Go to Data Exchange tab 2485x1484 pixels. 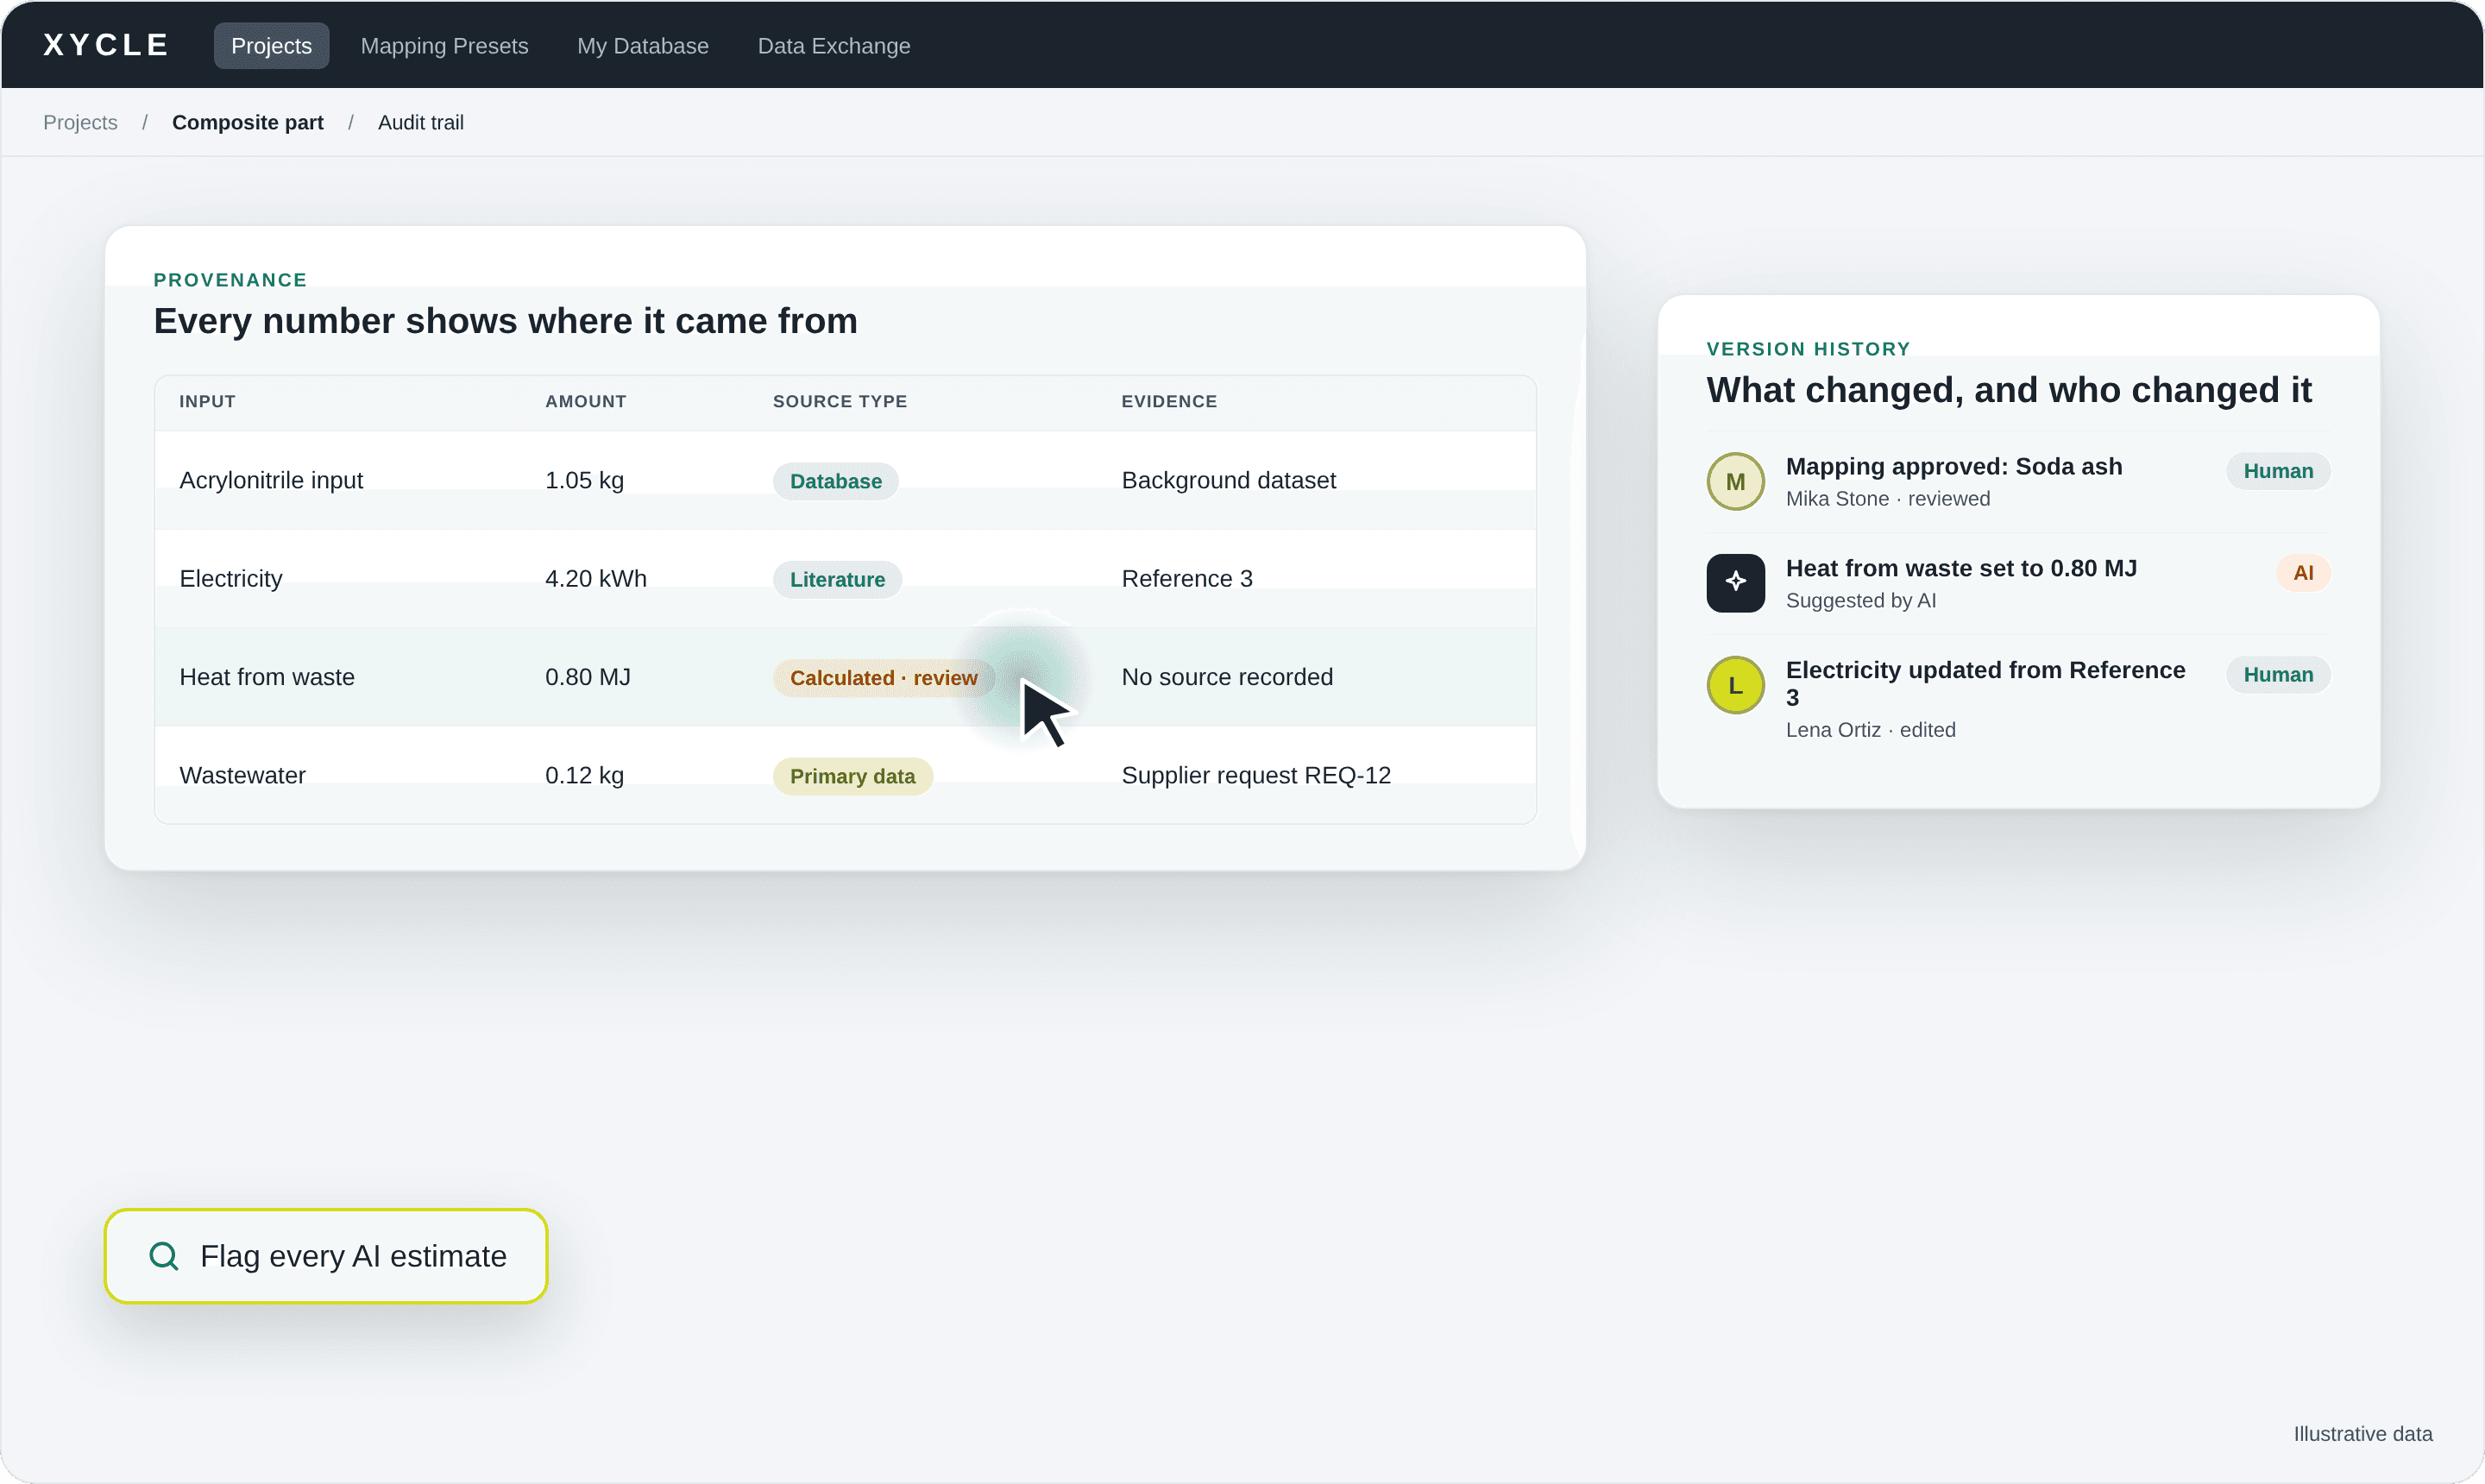tap(833, 46)
